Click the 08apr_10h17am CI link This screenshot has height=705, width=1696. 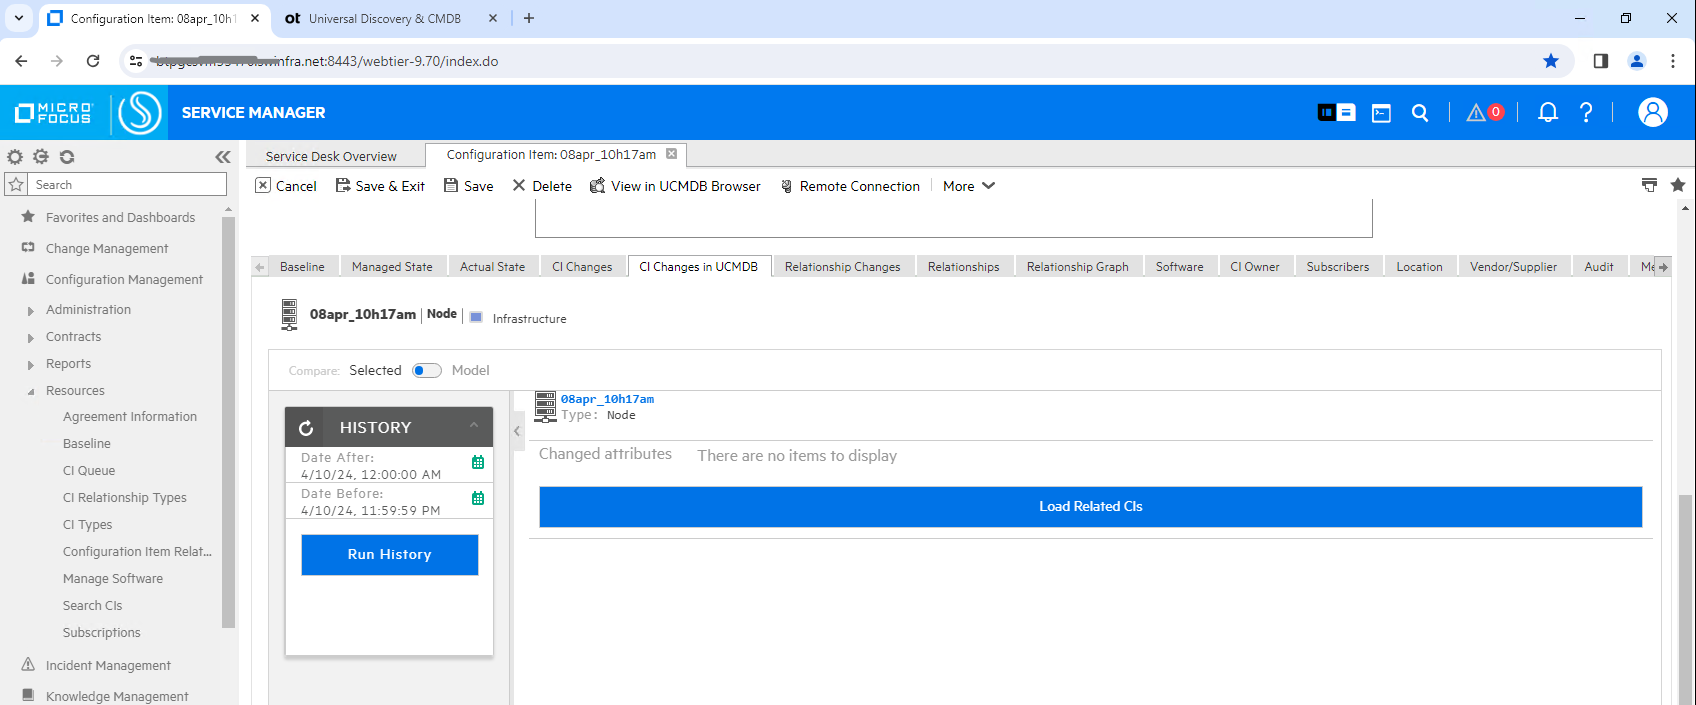click(607, 399)
